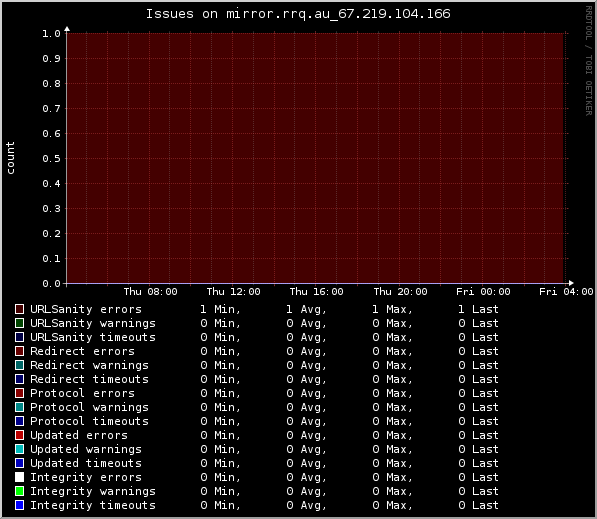Click the Redirect warnings teal swatch
Viewport: 597px width, 519px height.
point(19,365)
